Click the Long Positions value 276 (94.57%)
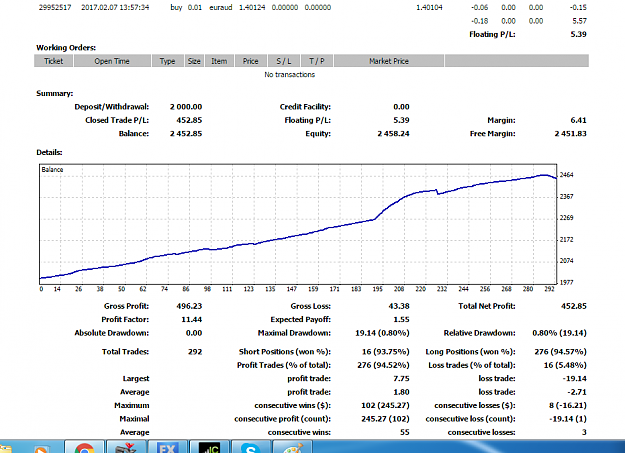The width and height of the screenshot is (625, 453). (x=560, y=352)
